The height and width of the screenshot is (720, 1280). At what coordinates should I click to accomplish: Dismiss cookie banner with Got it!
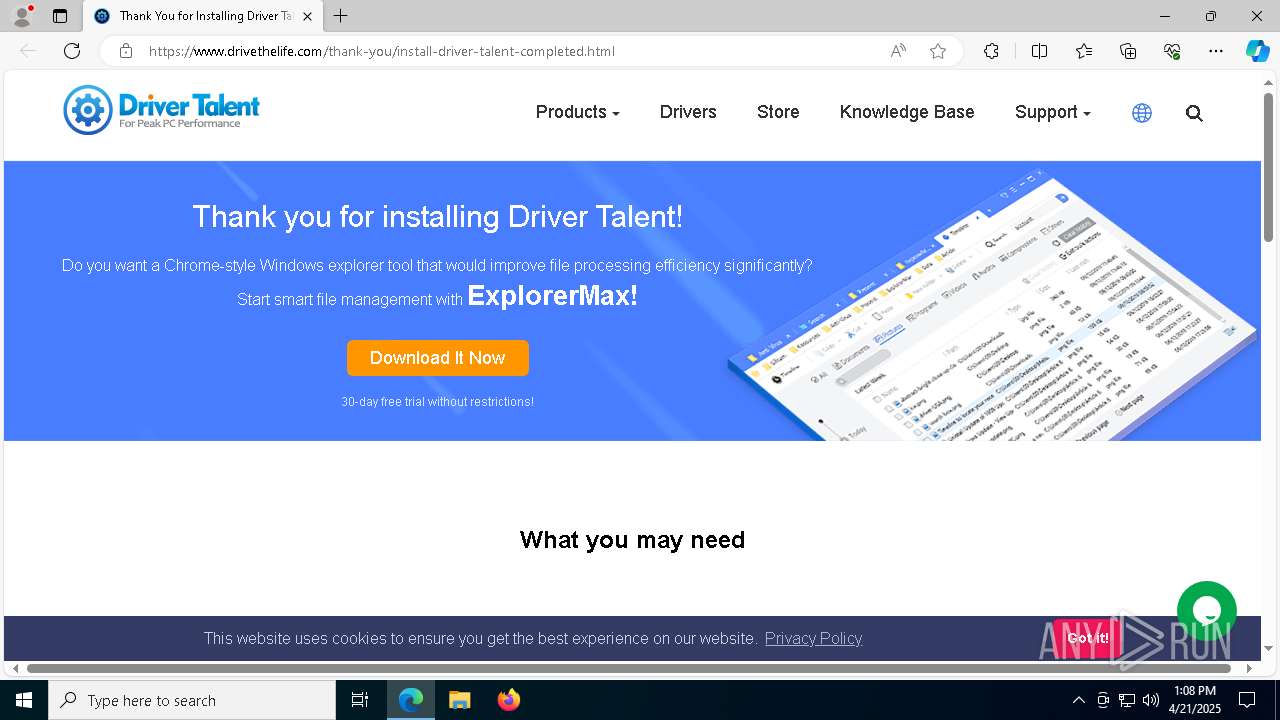[1088, 638]
